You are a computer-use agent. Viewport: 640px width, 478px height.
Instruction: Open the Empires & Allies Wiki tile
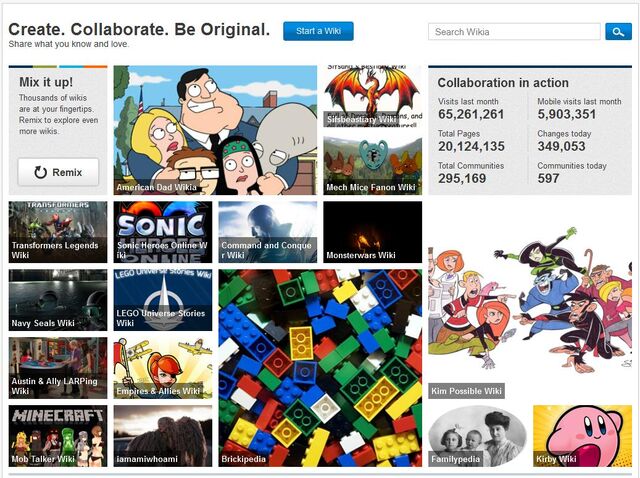163,368
